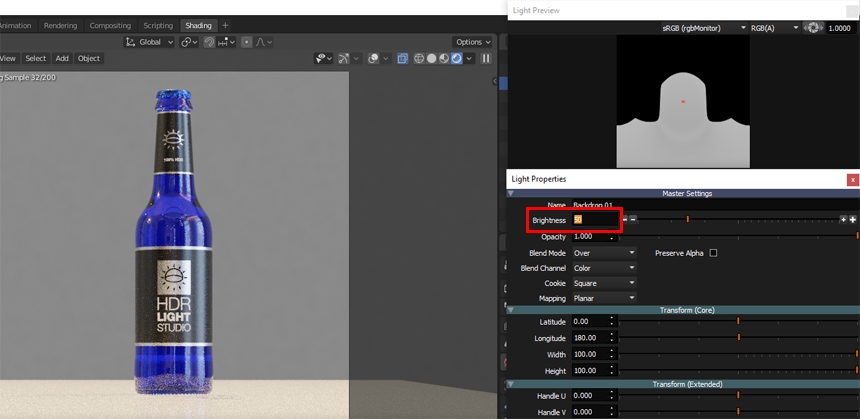This screenshot has width=860, height=419.
Task: Collapse the Master Settings section
Action: tap(511, 194)
